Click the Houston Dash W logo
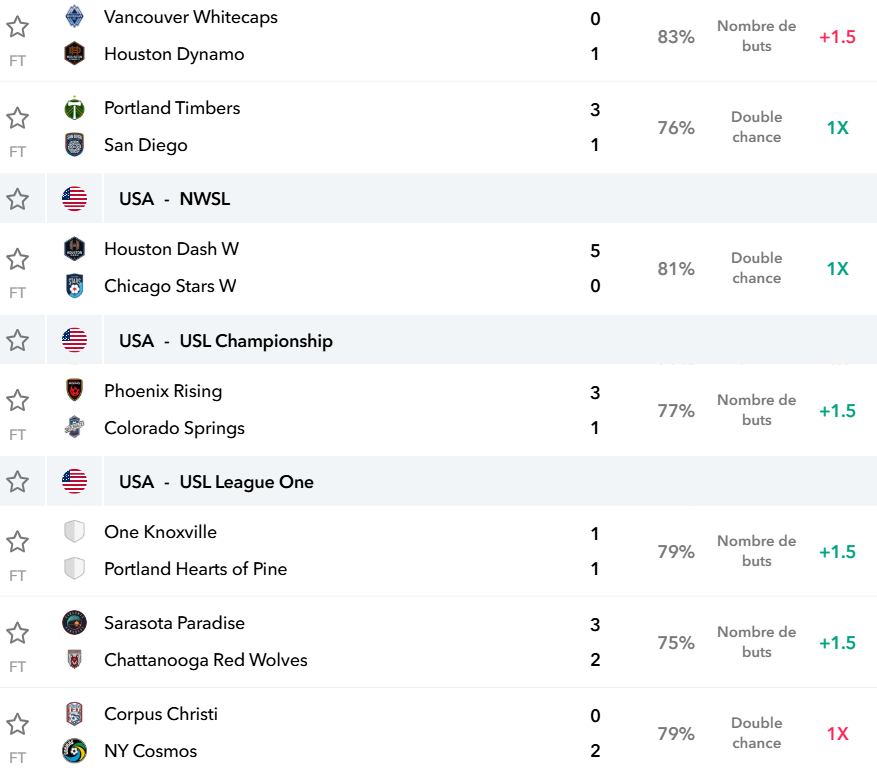The image size is (877, 779). pos(74,249)
